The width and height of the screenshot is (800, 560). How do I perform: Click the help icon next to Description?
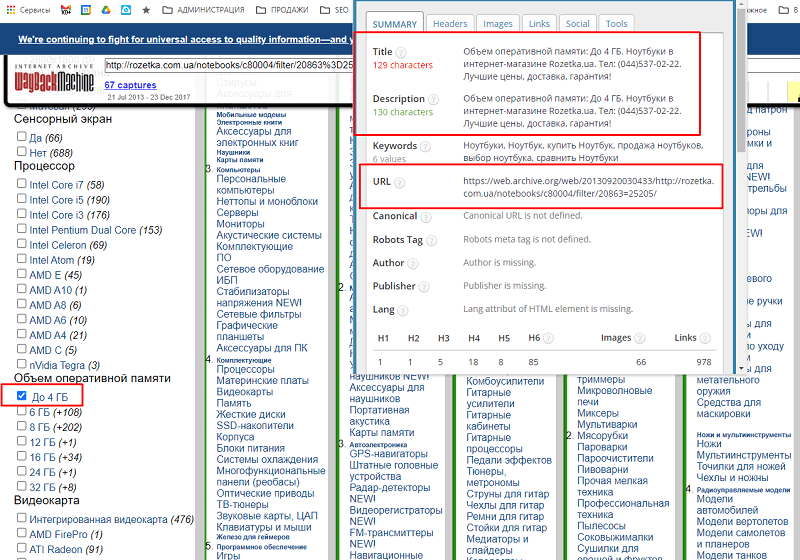coord(433,99)
